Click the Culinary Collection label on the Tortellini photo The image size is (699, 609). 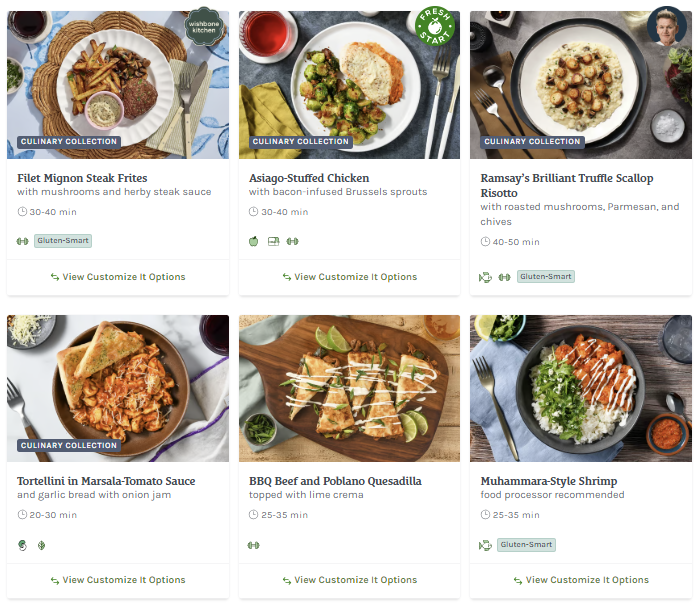click(69, 446)
